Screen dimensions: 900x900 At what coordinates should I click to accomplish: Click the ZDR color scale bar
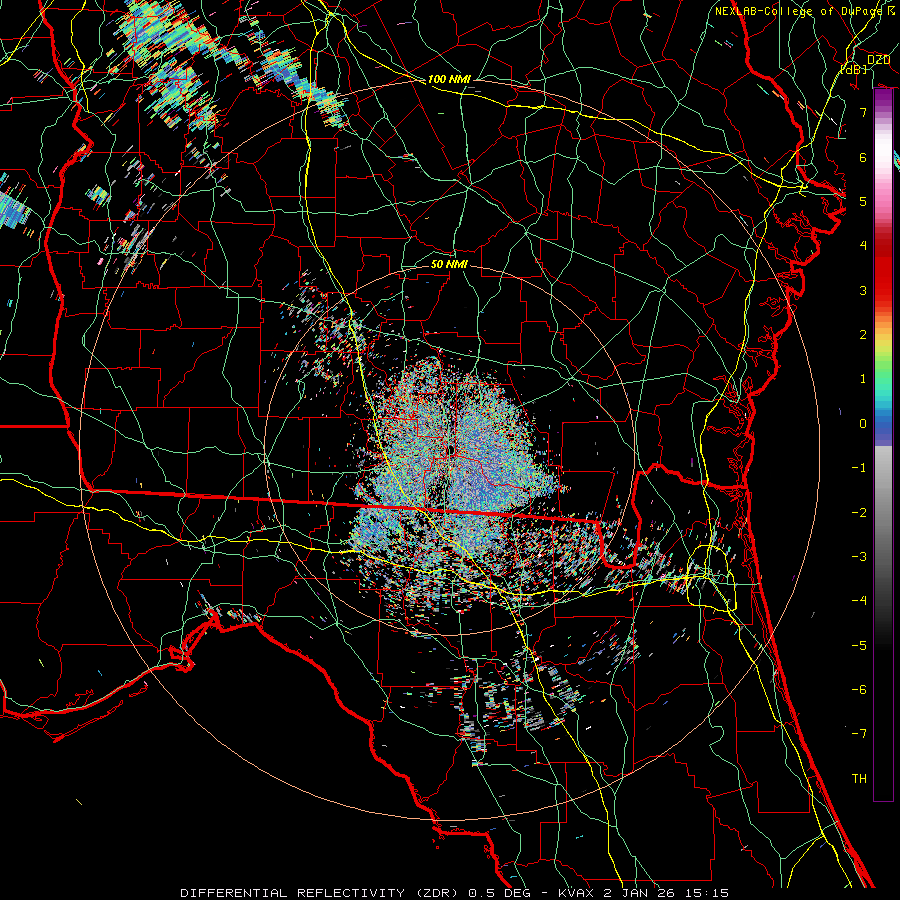883,445
